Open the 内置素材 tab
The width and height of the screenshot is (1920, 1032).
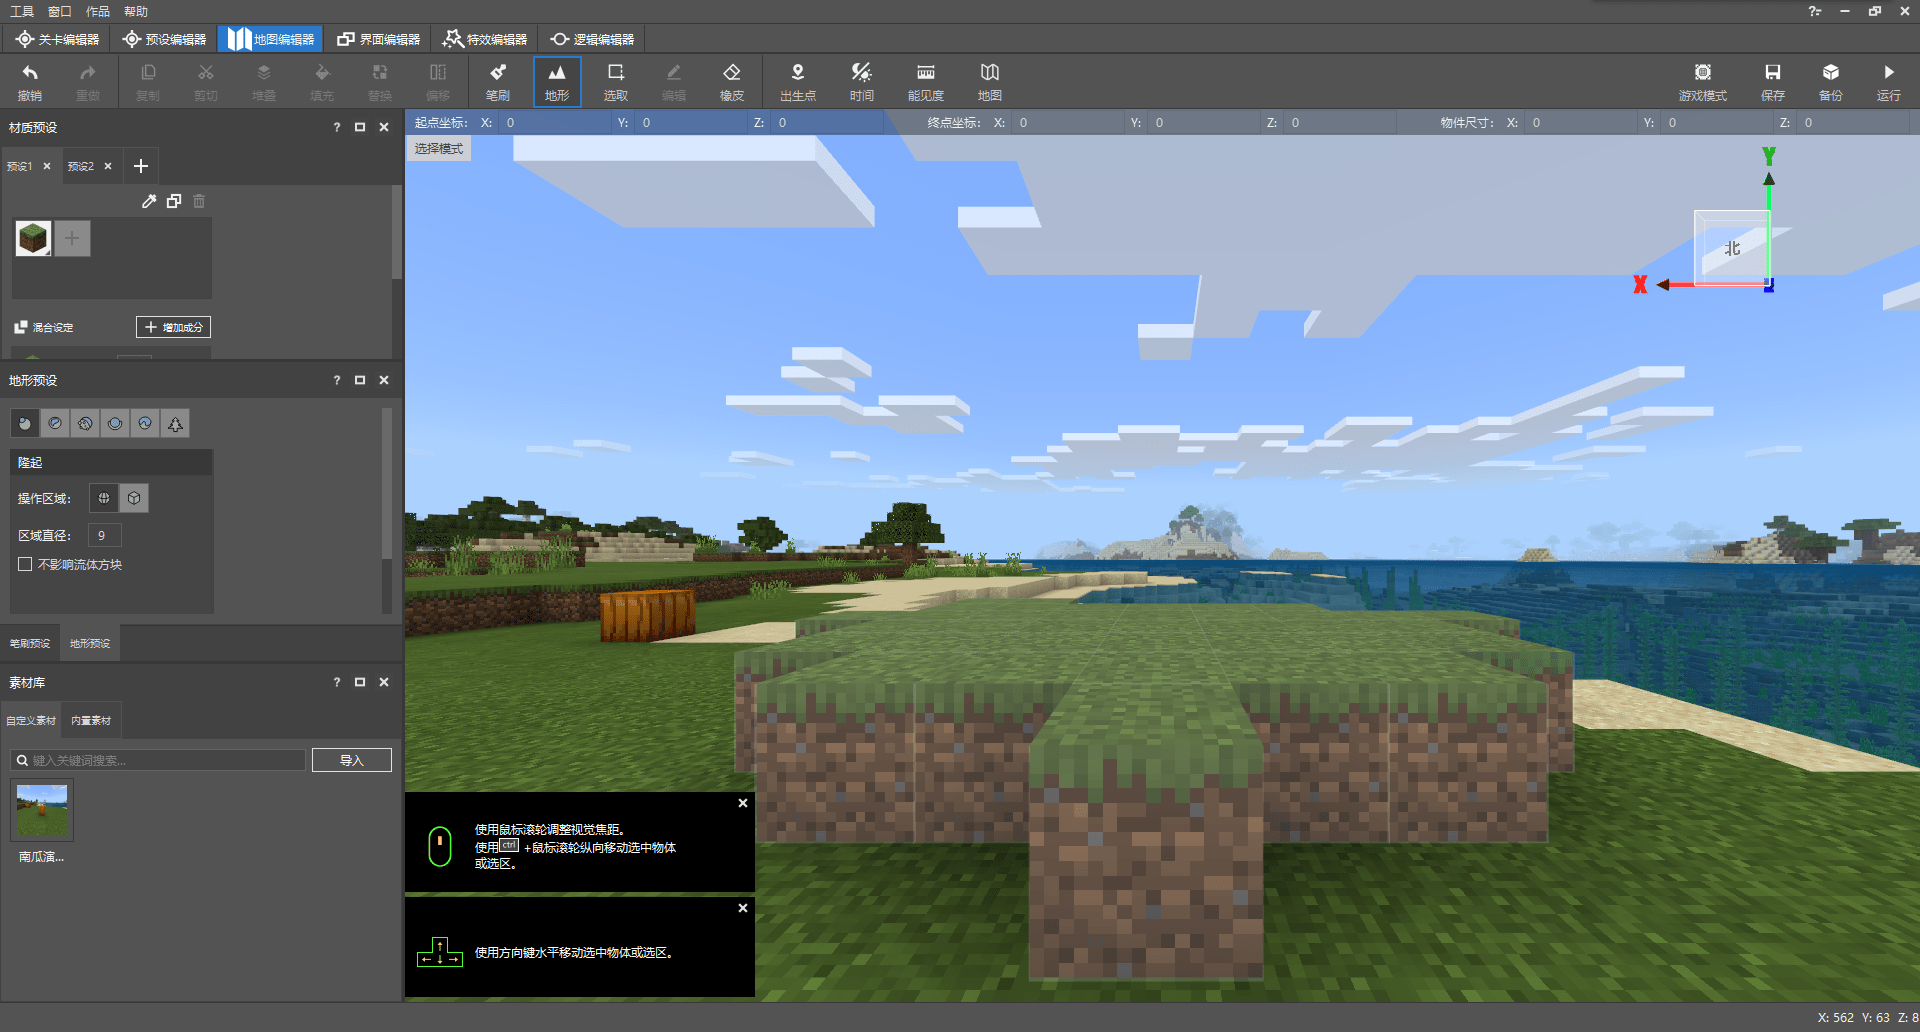coord(91,720)
